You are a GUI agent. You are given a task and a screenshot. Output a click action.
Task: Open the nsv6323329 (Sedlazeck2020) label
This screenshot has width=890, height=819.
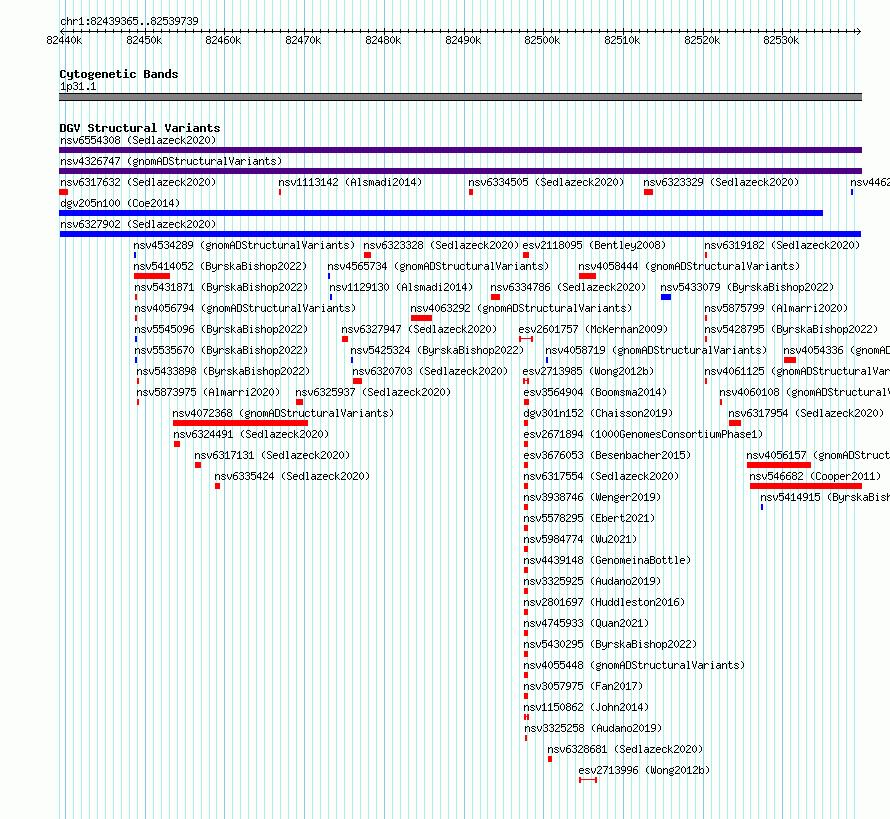coord(721,182)
